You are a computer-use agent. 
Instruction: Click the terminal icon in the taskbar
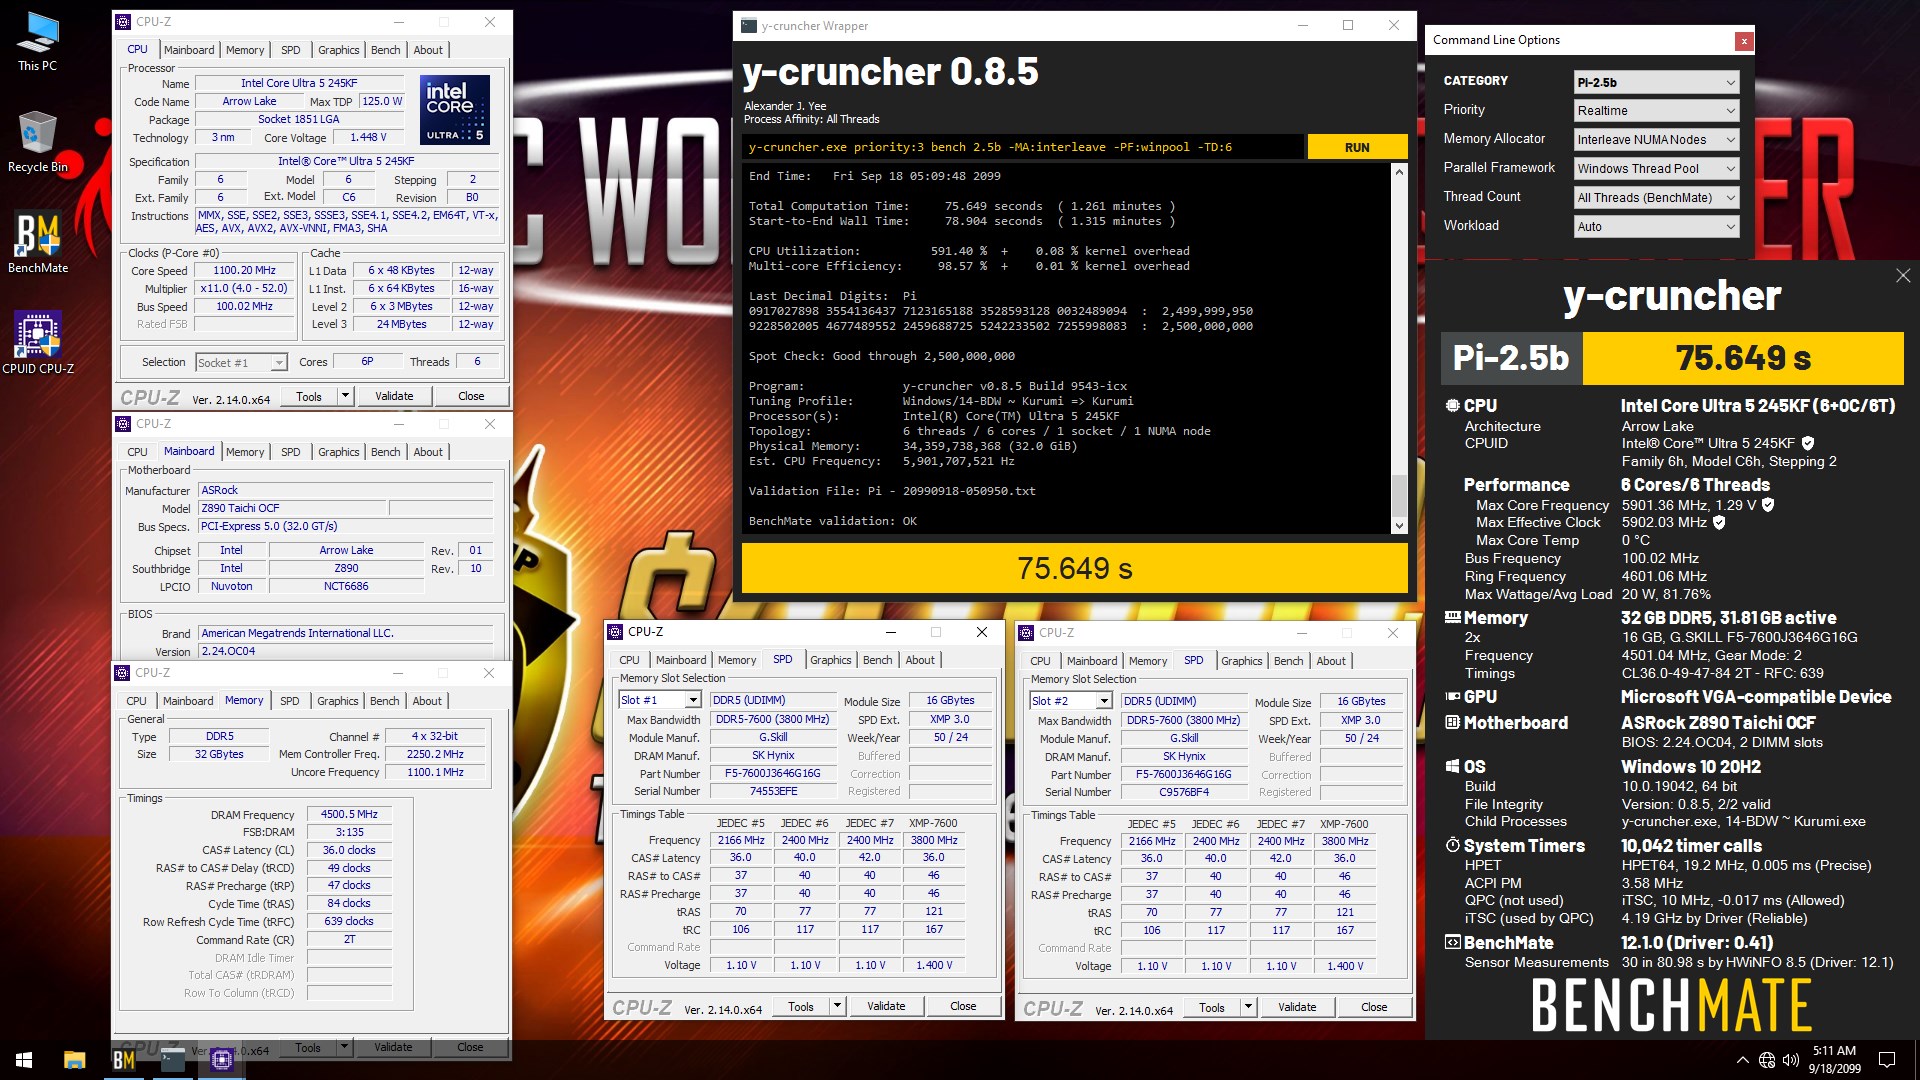point(172,1059)
